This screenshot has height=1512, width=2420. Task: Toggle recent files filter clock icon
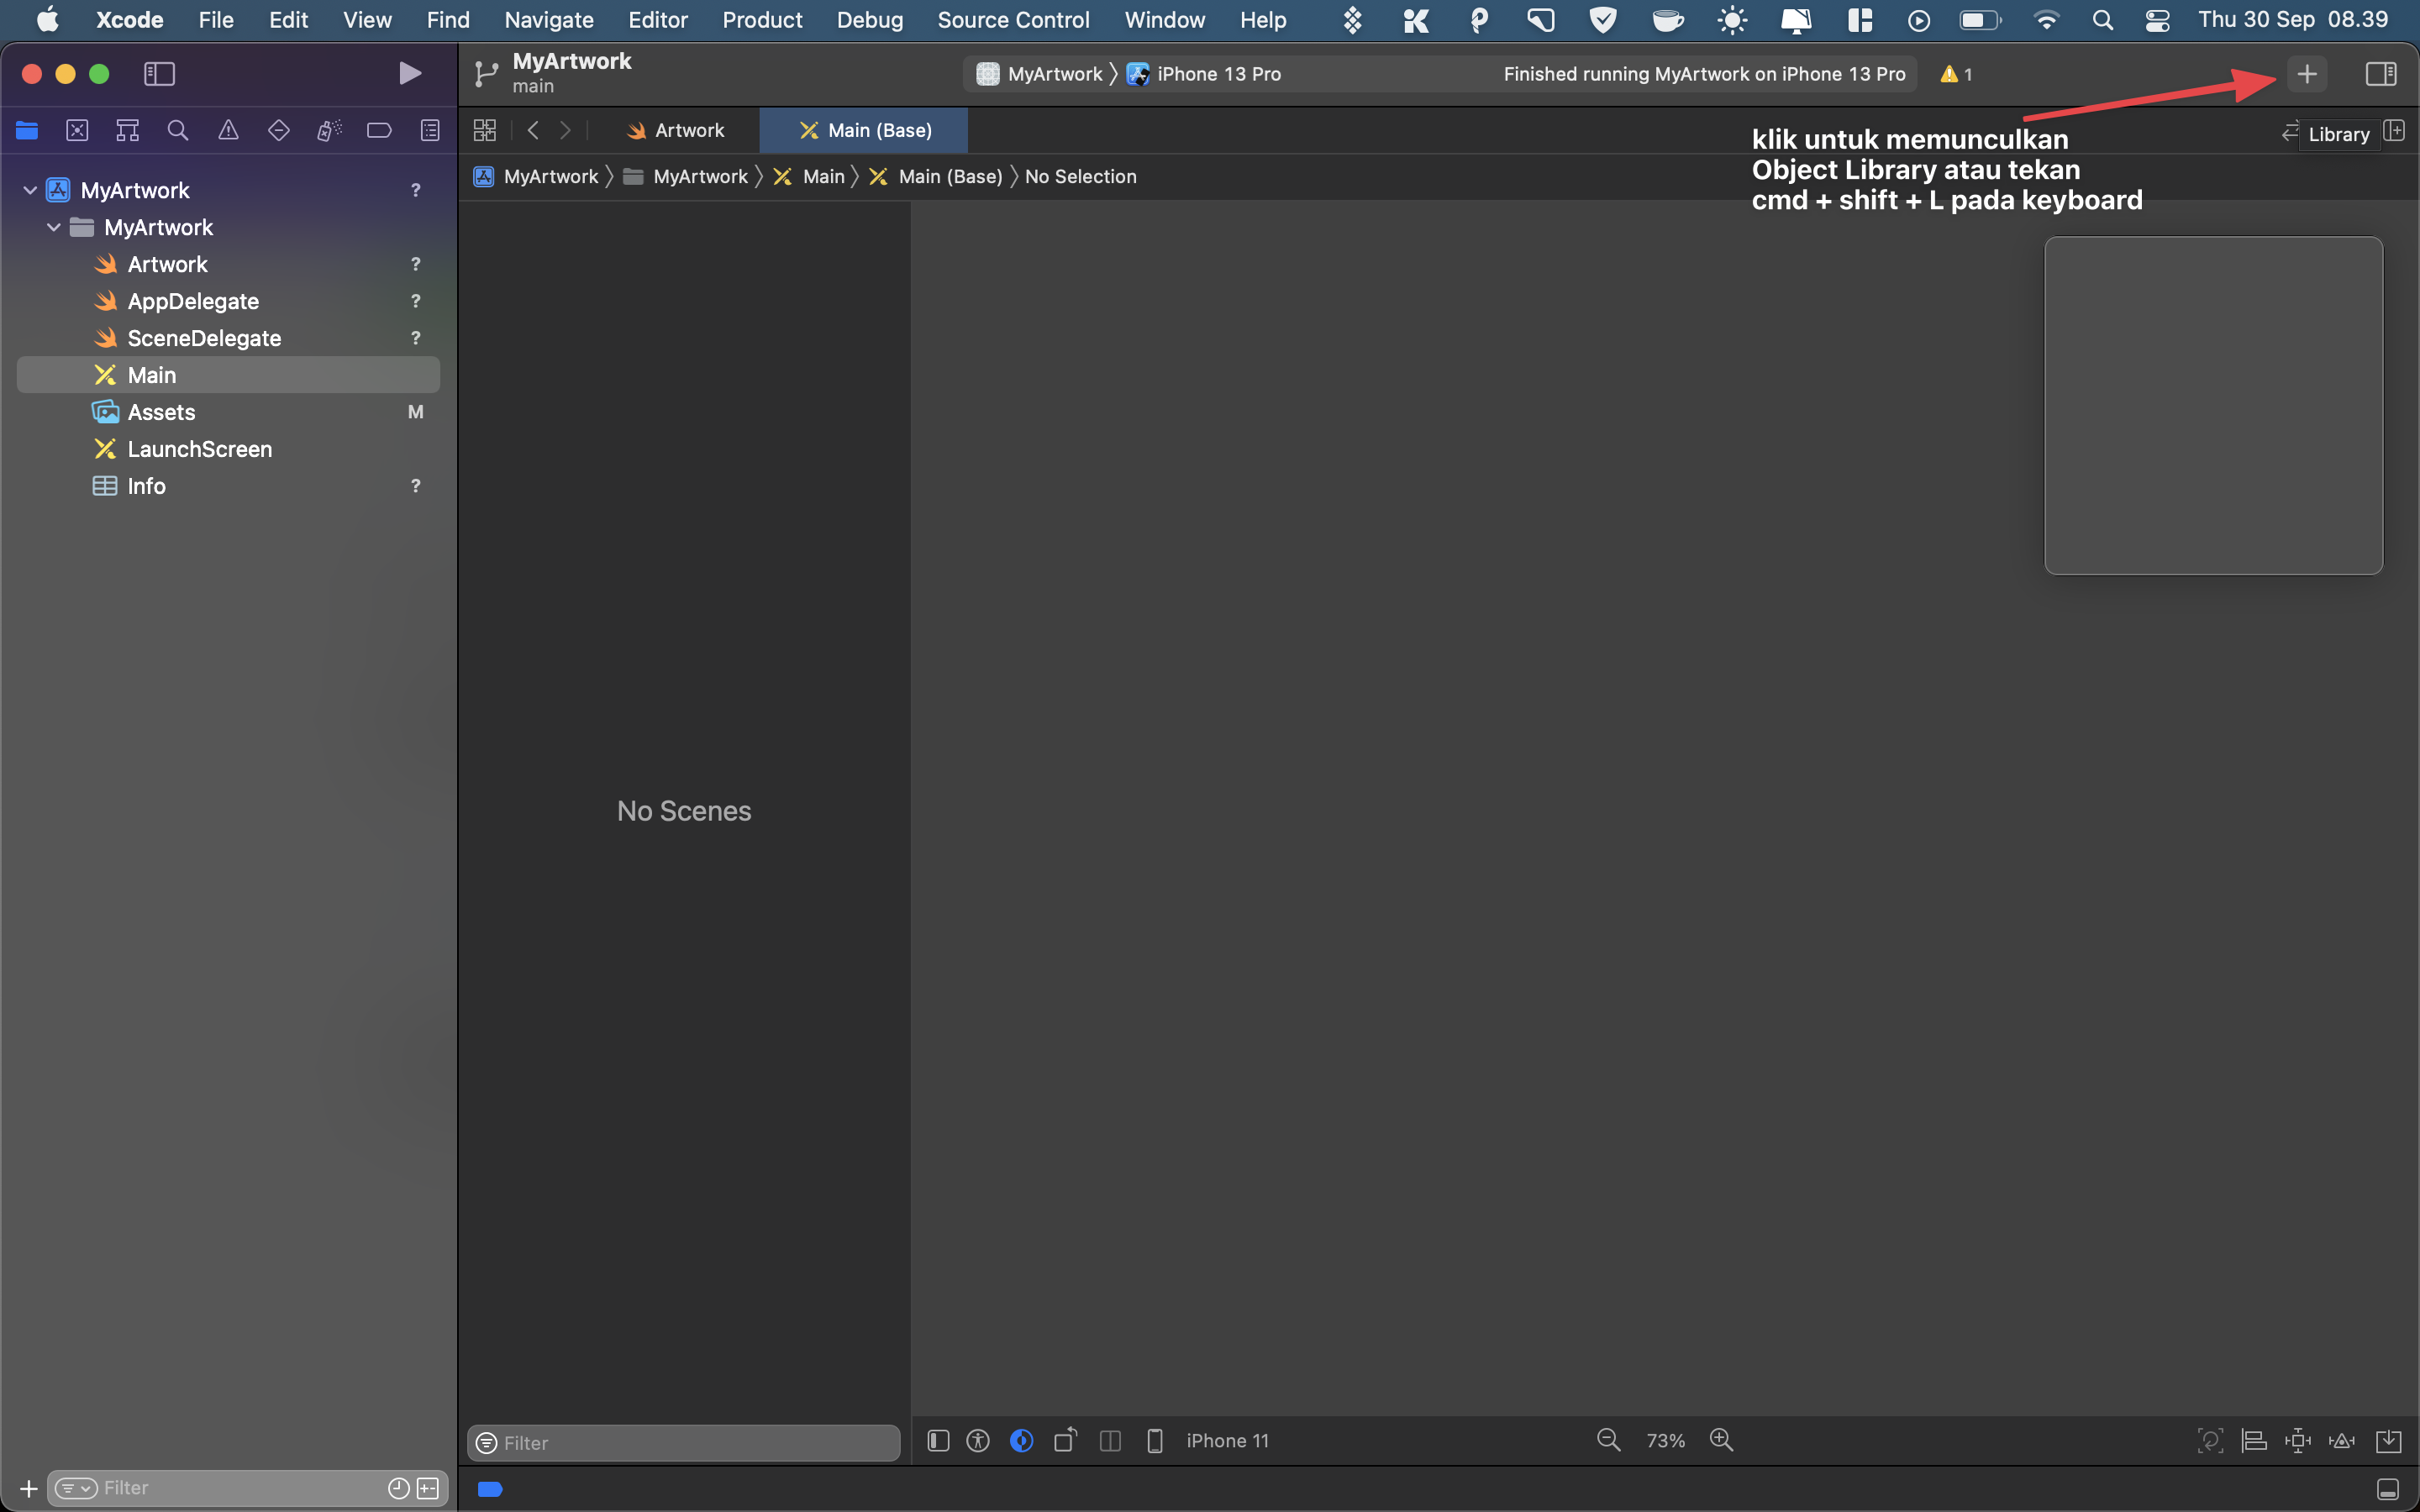[398, 1488]
